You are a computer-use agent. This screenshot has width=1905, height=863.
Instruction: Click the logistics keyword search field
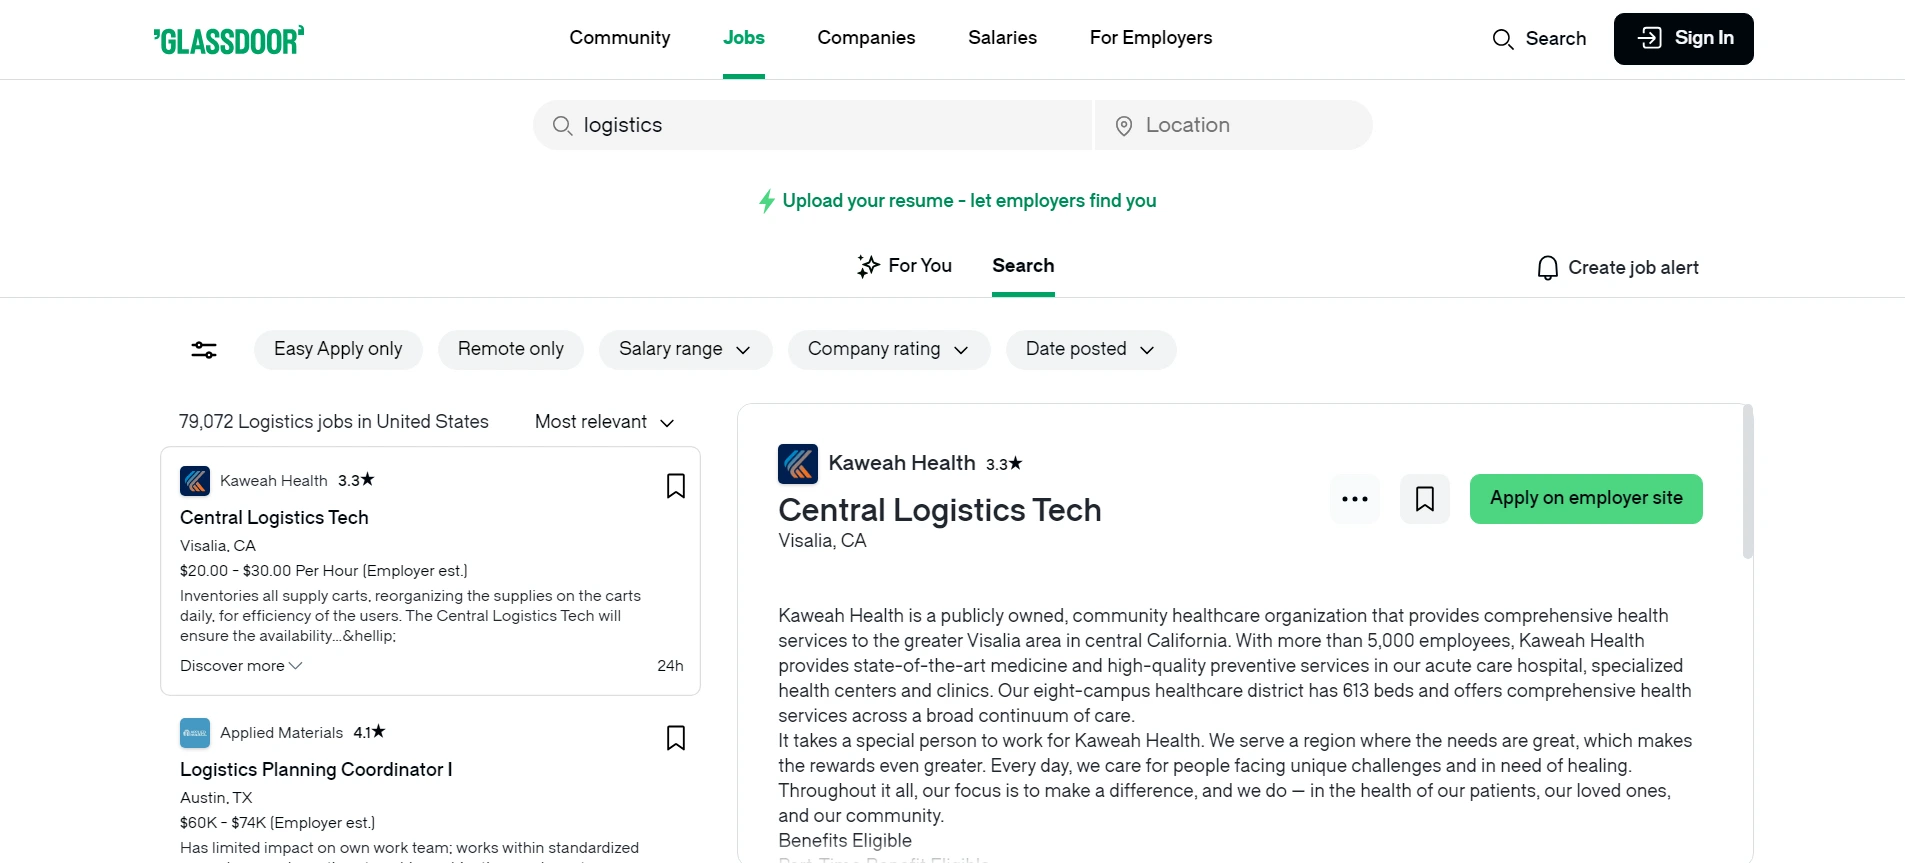(x=813, y=125)
